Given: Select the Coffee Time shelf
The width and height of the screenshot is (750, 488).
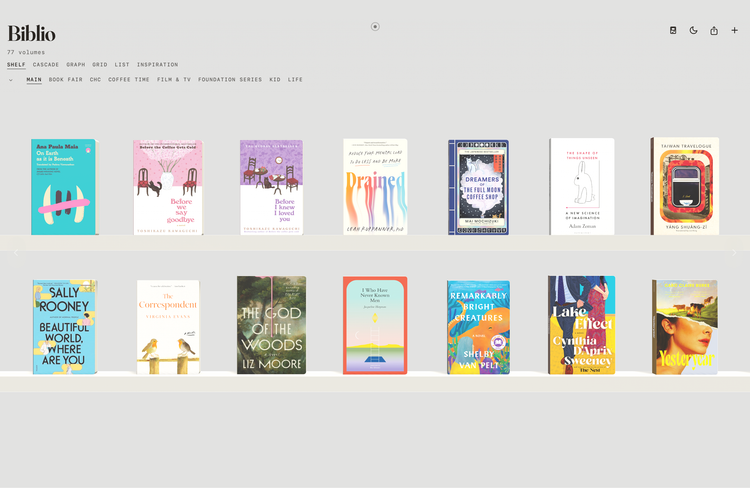Looking at the screenshot, I should [129, 80].
